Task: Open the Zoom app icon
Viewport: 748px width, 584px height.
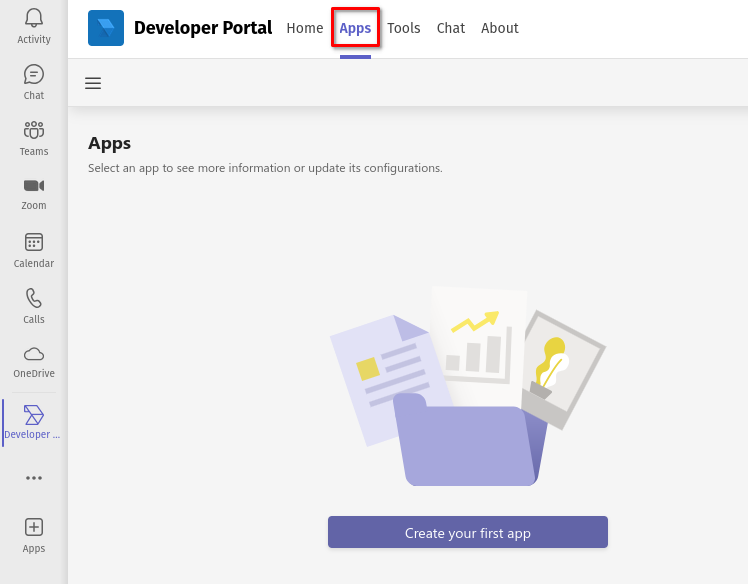Action: [x=34, y=186]
